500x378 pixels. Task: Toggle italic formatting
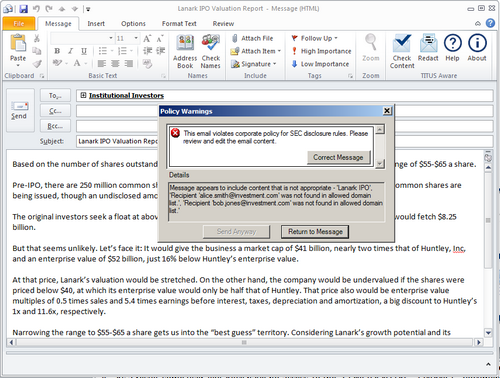click(x=70, y=51)
